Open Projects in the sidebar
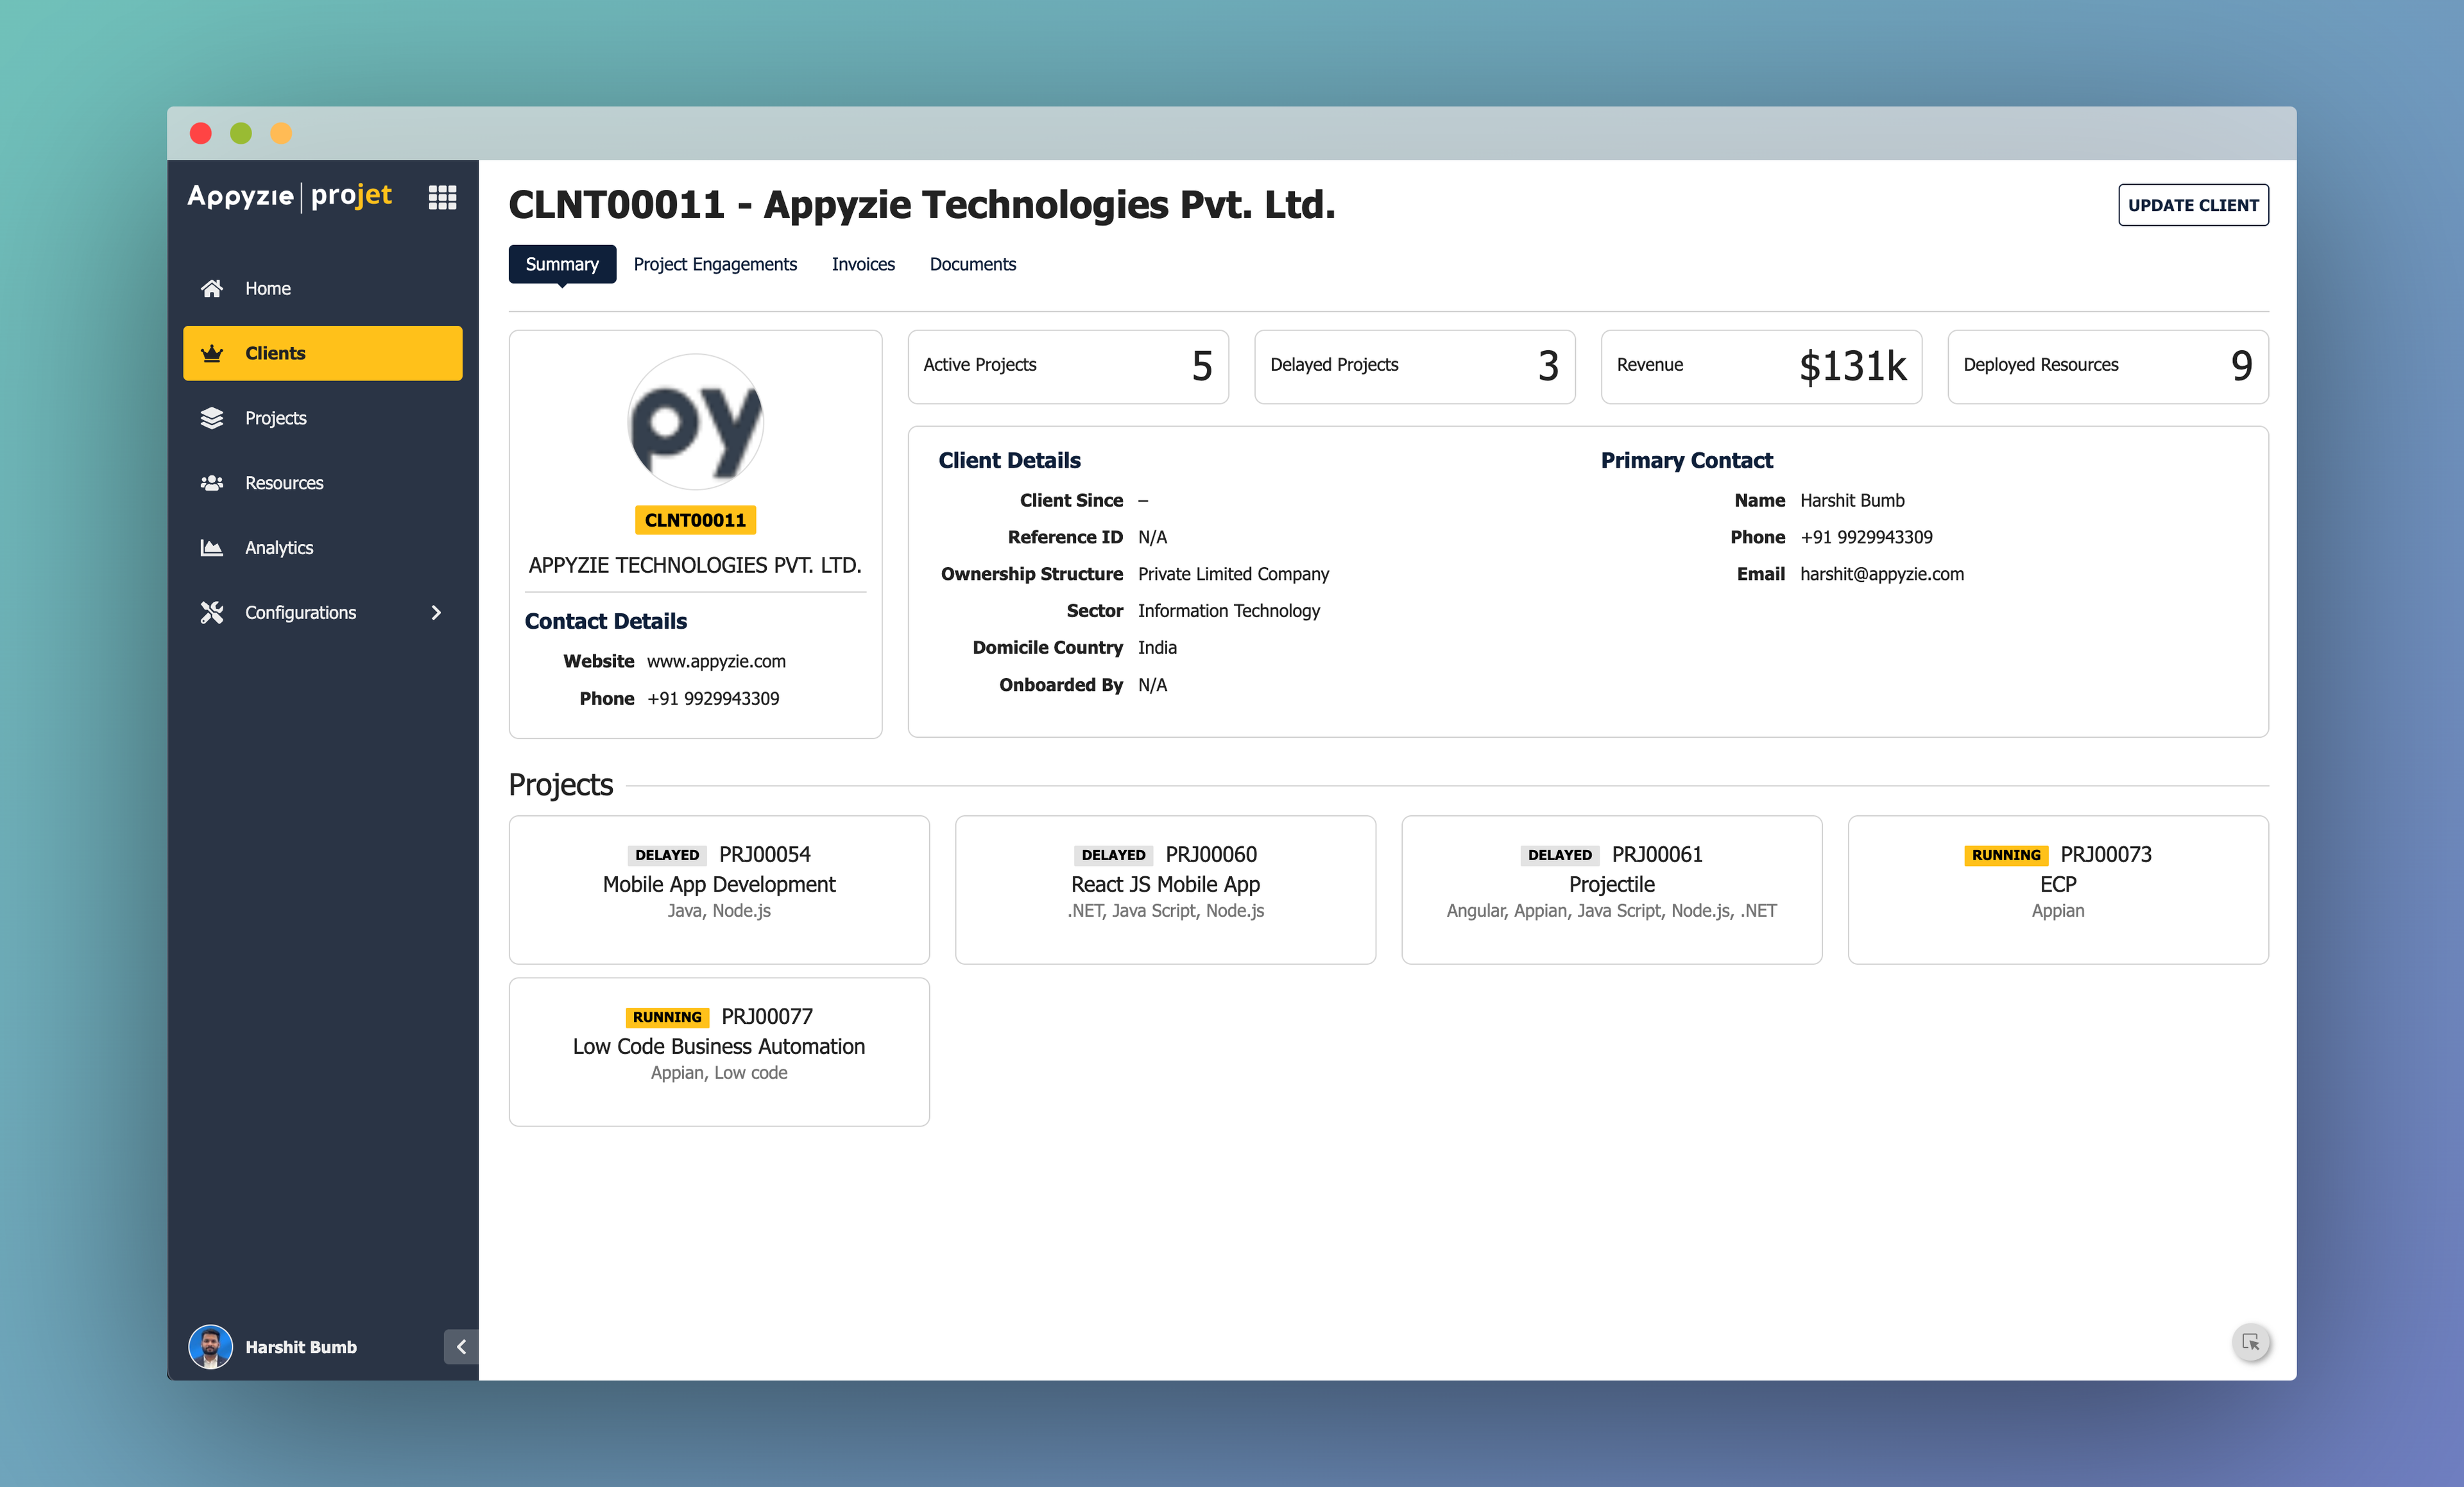 coord(323,418)
